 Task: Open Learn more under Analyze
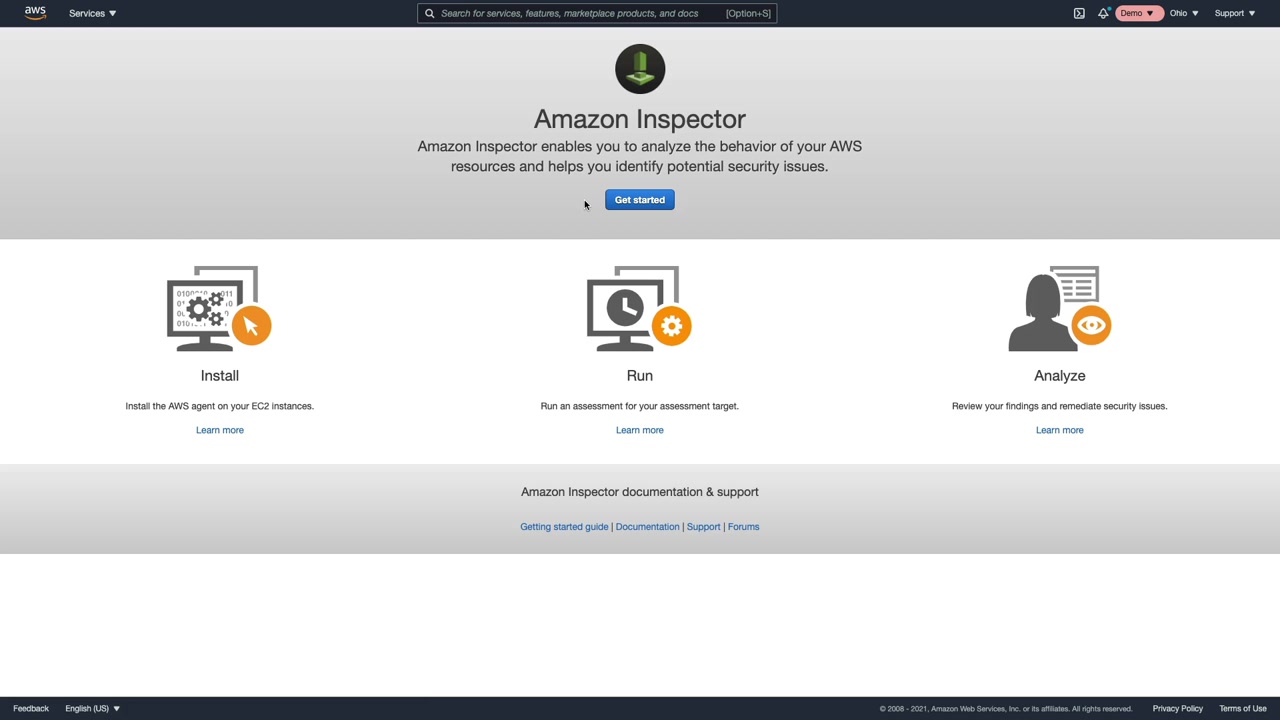point(1060,430)
